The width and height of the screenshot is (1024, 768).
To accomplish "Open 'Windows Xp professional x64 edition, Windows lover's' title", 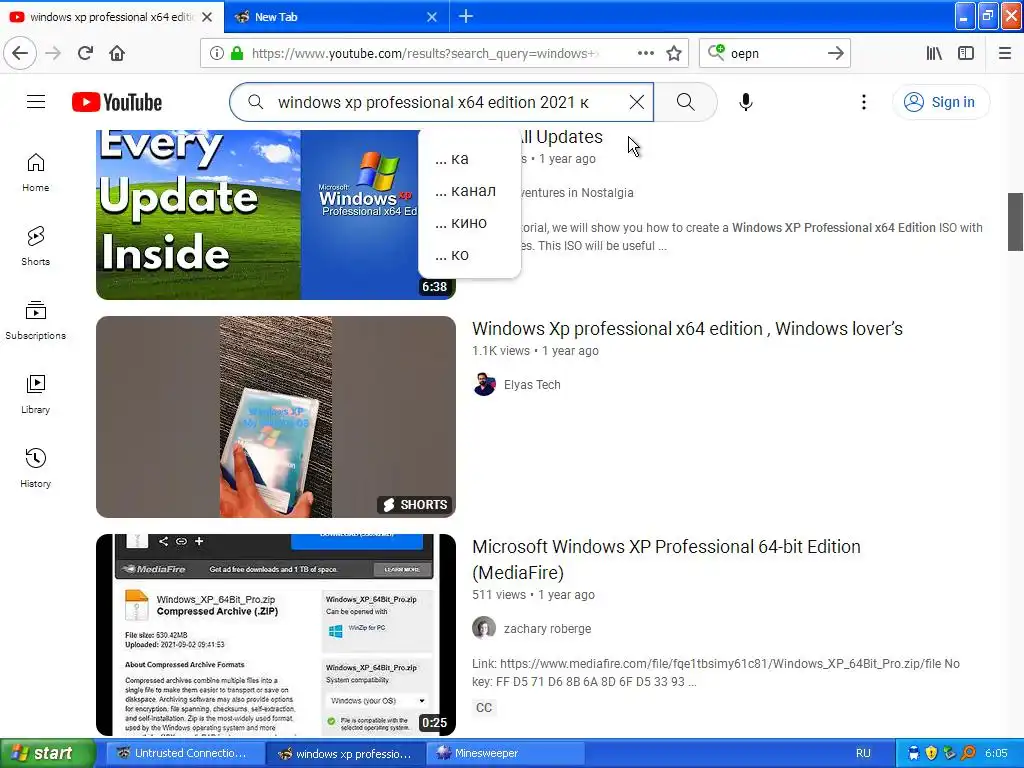I will click(x=687, y=328).
